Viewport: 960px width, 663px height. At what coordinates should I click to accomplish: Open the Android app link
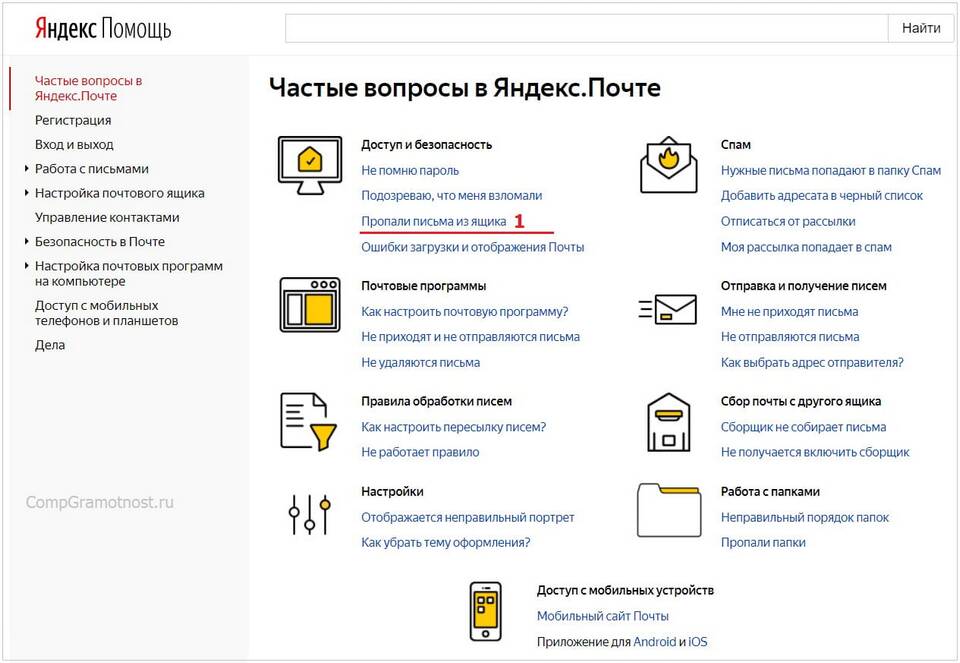[654, 642]
